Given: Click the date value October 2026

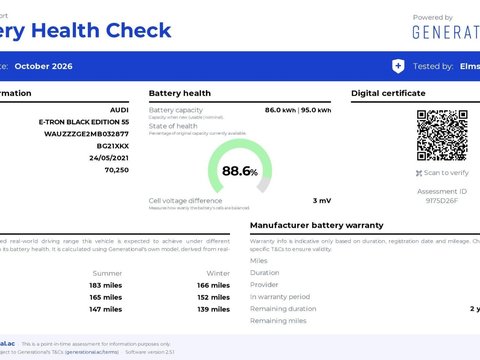Looking at the screenshot, I should [x=43, y=66].
